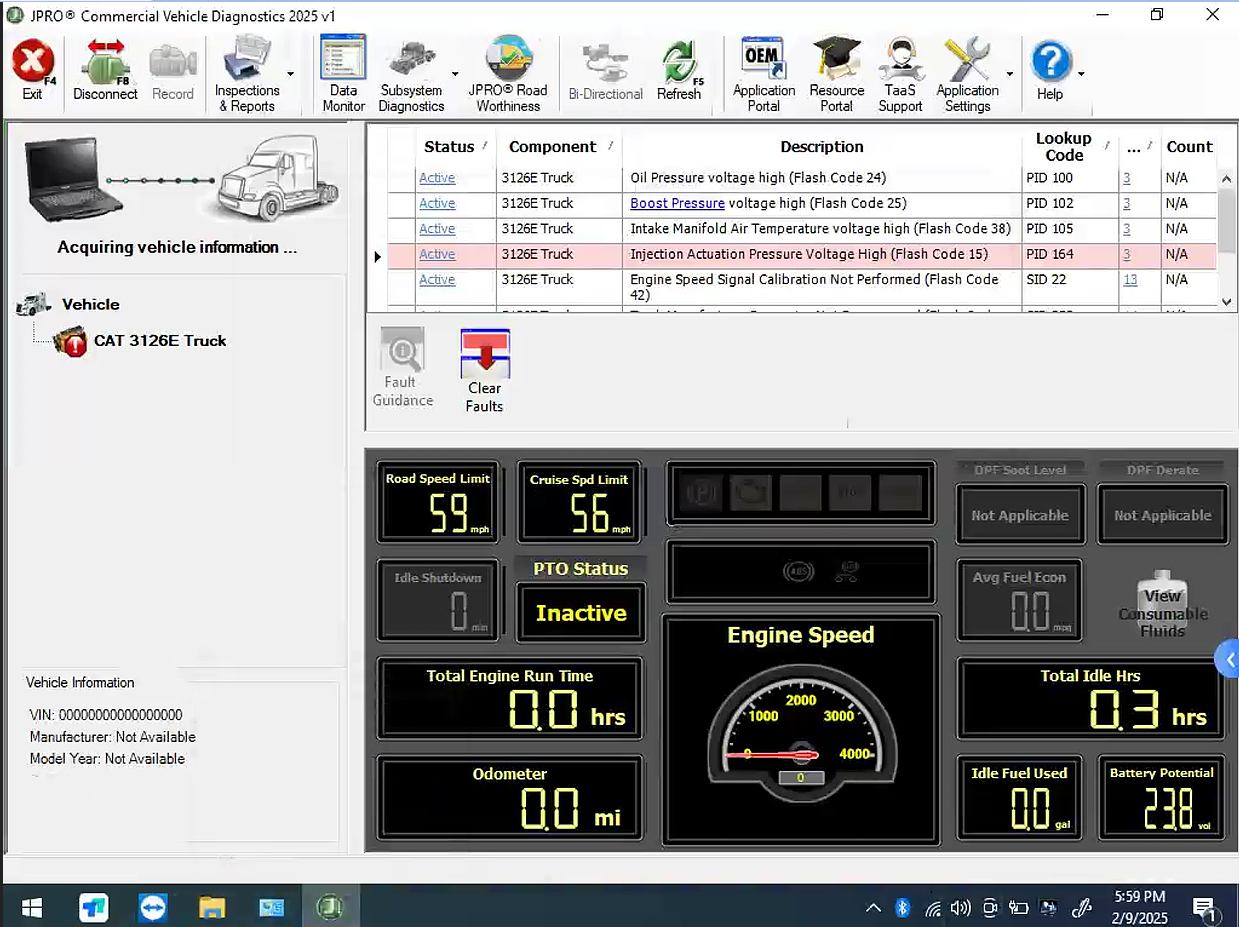Viewport: 1239px width, 927px height.
Task: Run a JPRO Road Worthiness check
Action: tap(509, 68)
